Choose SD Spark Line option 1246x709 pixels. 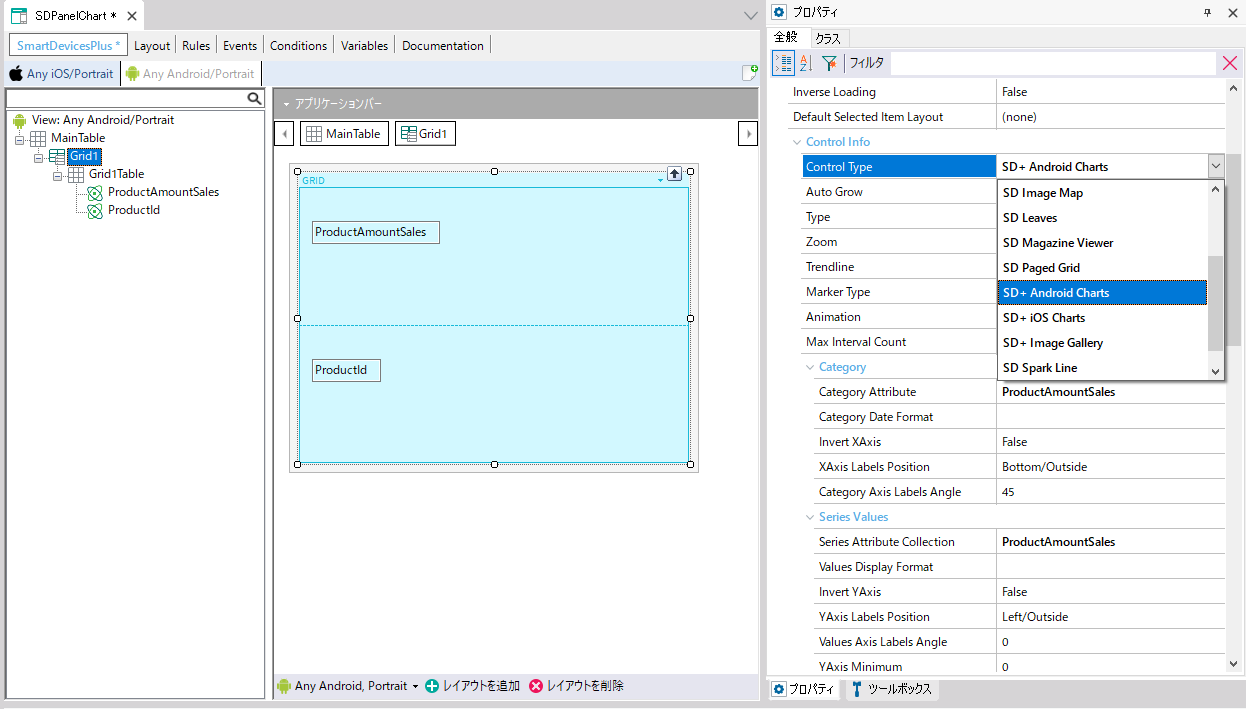[x=1103, y=367]
